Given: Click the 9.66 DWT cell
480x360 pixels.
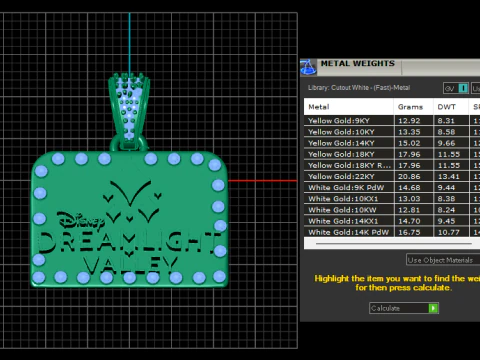Looking at the screenshot, I should click(451, 143).
